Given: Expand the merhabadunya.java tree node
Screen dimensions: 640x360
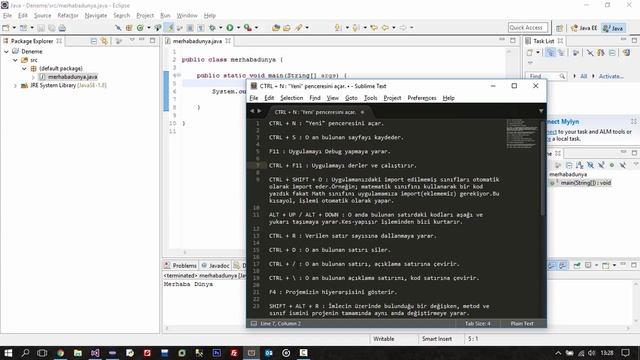Looking at the screenshot, I should pos(33,77).
